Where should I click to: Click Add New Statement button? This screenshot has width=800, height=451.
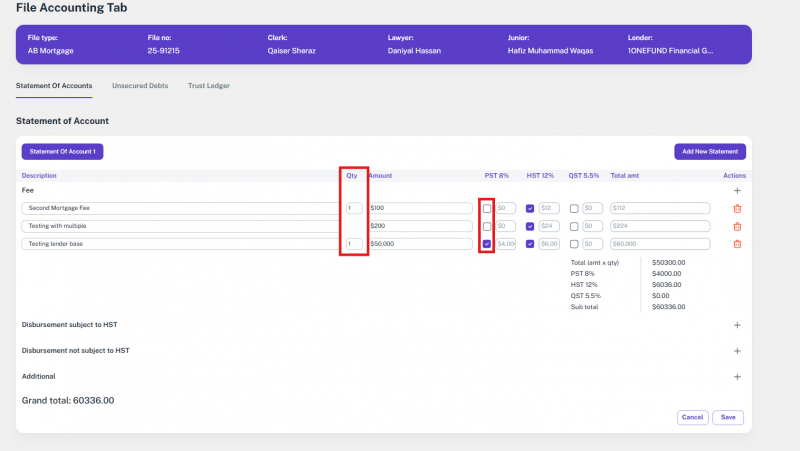tap(709, 151)
